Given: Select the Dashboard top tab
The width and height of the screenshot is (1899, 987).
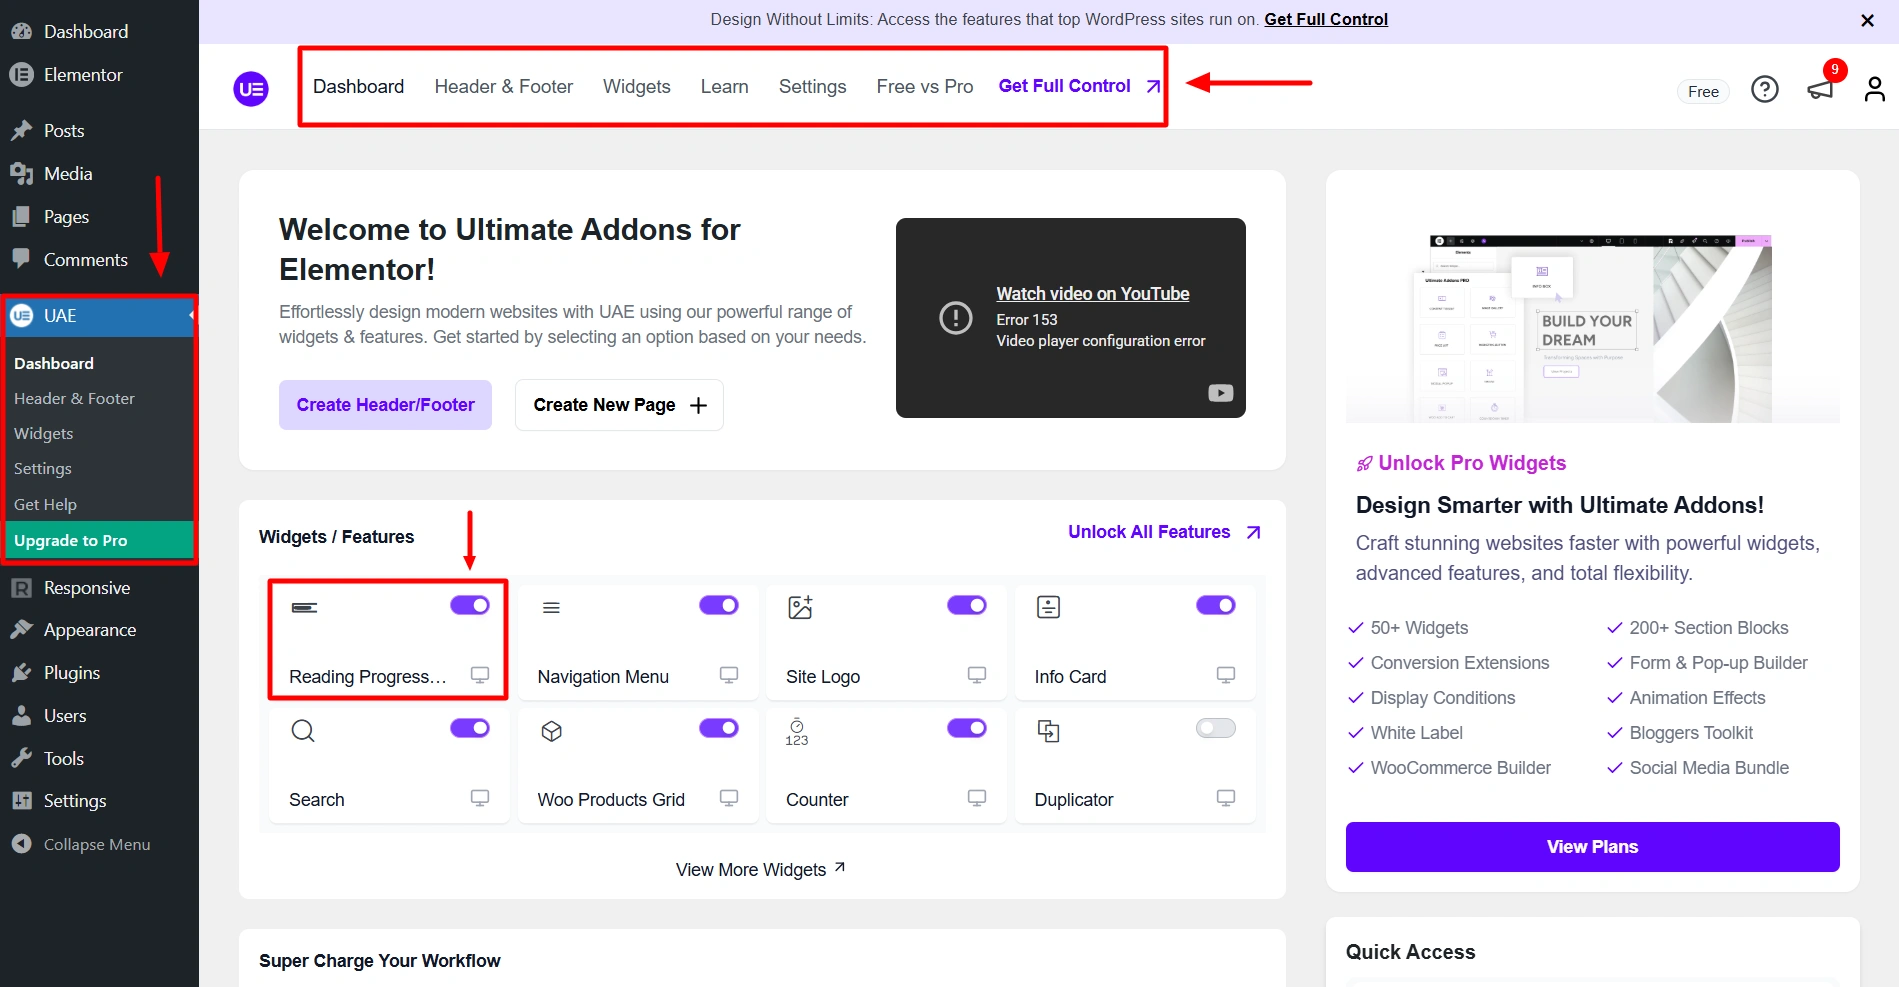Looking at the screenshot, I should tap(359, 87).
